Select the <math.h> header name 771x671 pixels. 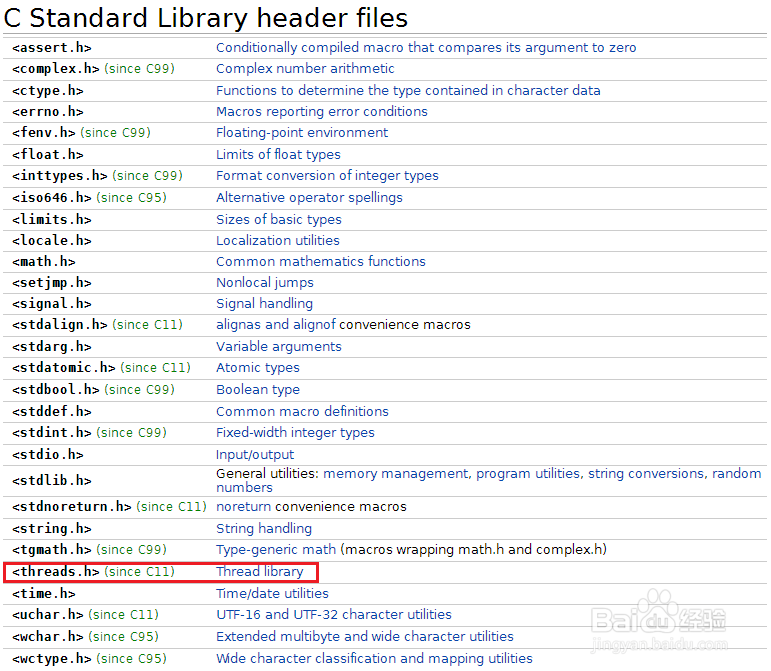(x=44, y=262)
